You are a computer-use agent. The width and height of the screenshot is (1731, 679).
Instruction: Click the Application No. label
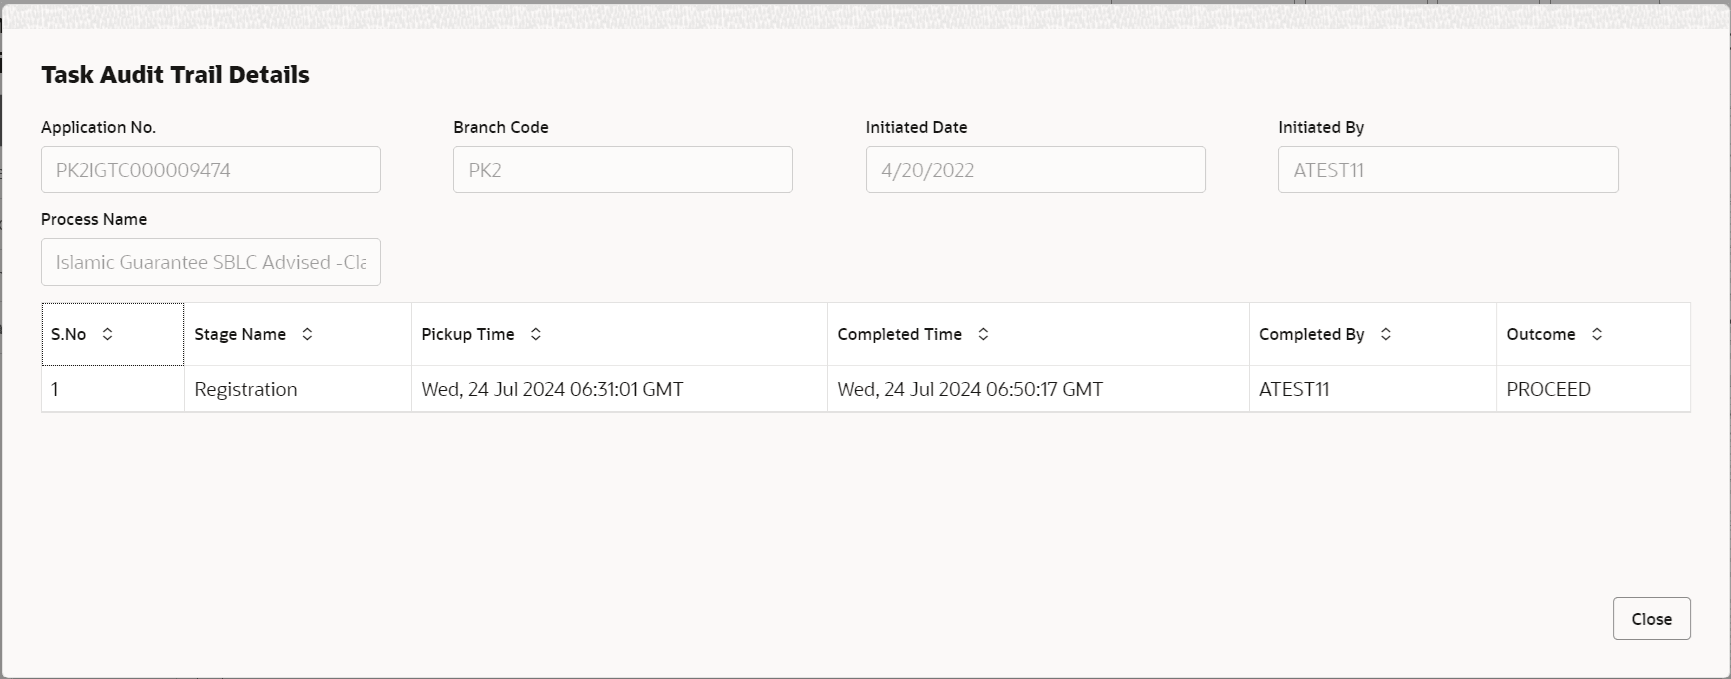pyautogui.click(x=98, y=127)
